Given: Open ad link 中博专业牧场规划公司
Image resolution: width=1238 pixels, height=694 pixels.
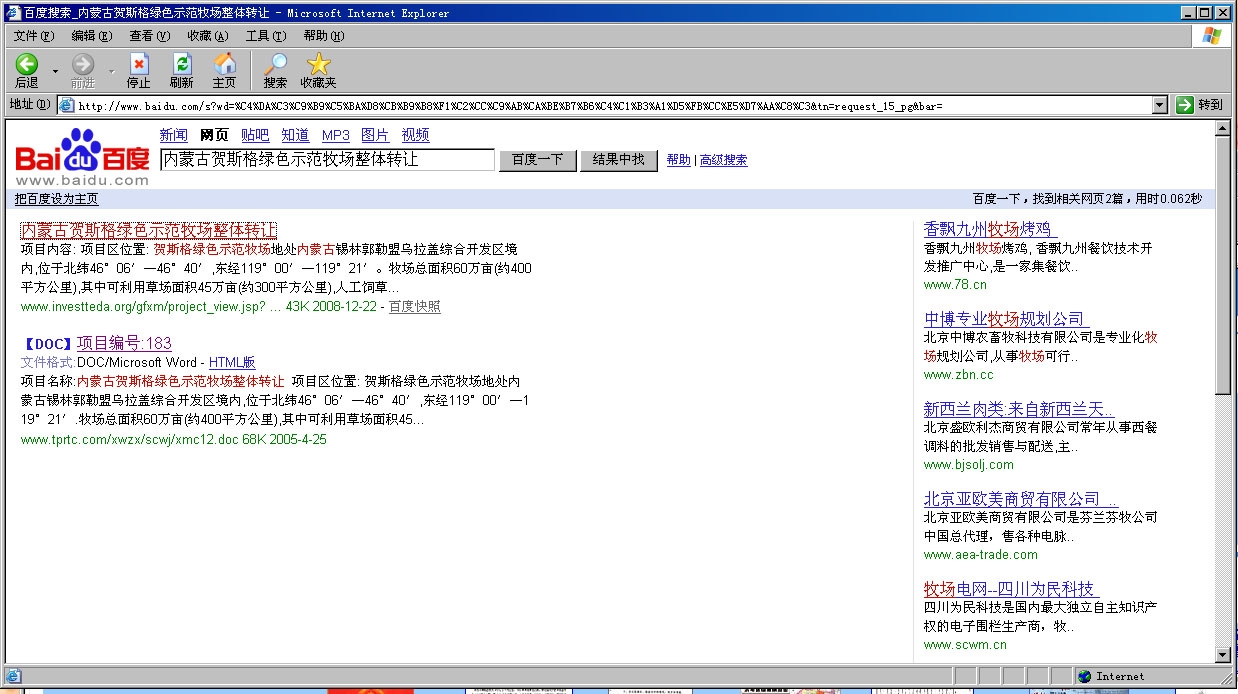Looking at the screenshot, I should [x=1005, y=319].
